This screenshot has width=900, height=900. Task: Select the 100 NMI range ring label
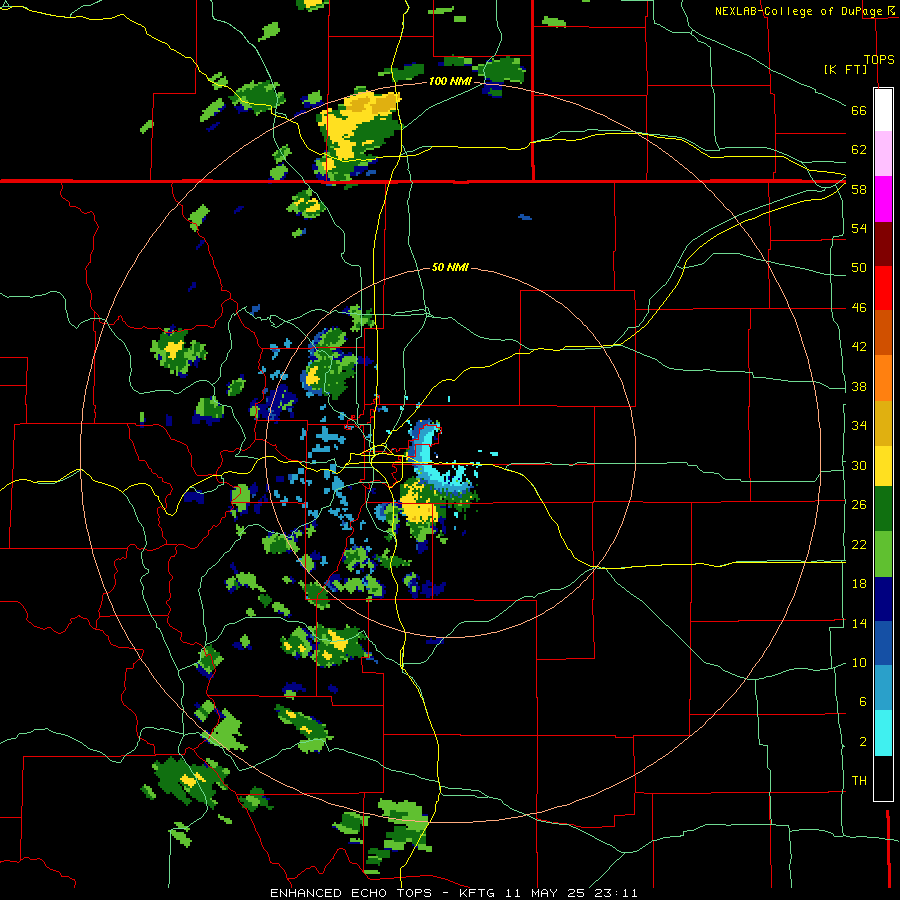click(450, 82)
